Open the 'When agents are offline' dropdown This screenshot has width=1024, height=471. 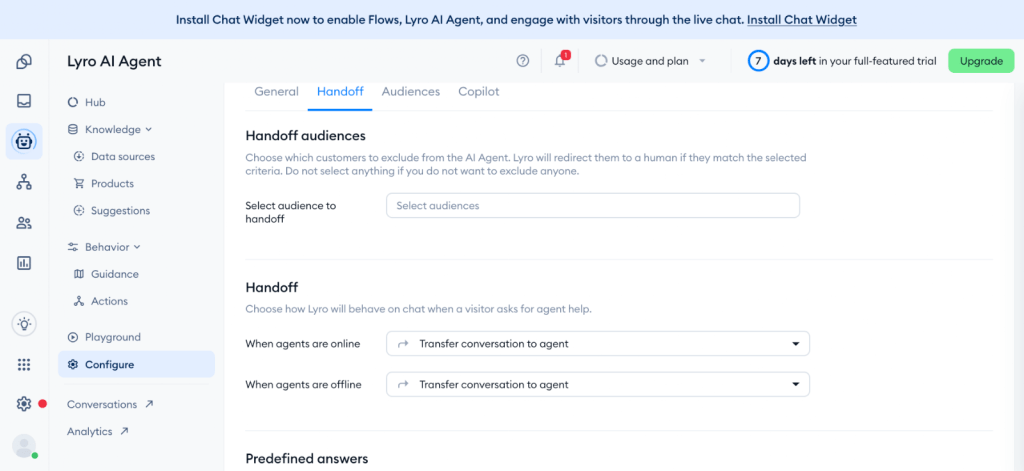pos(597,384)
